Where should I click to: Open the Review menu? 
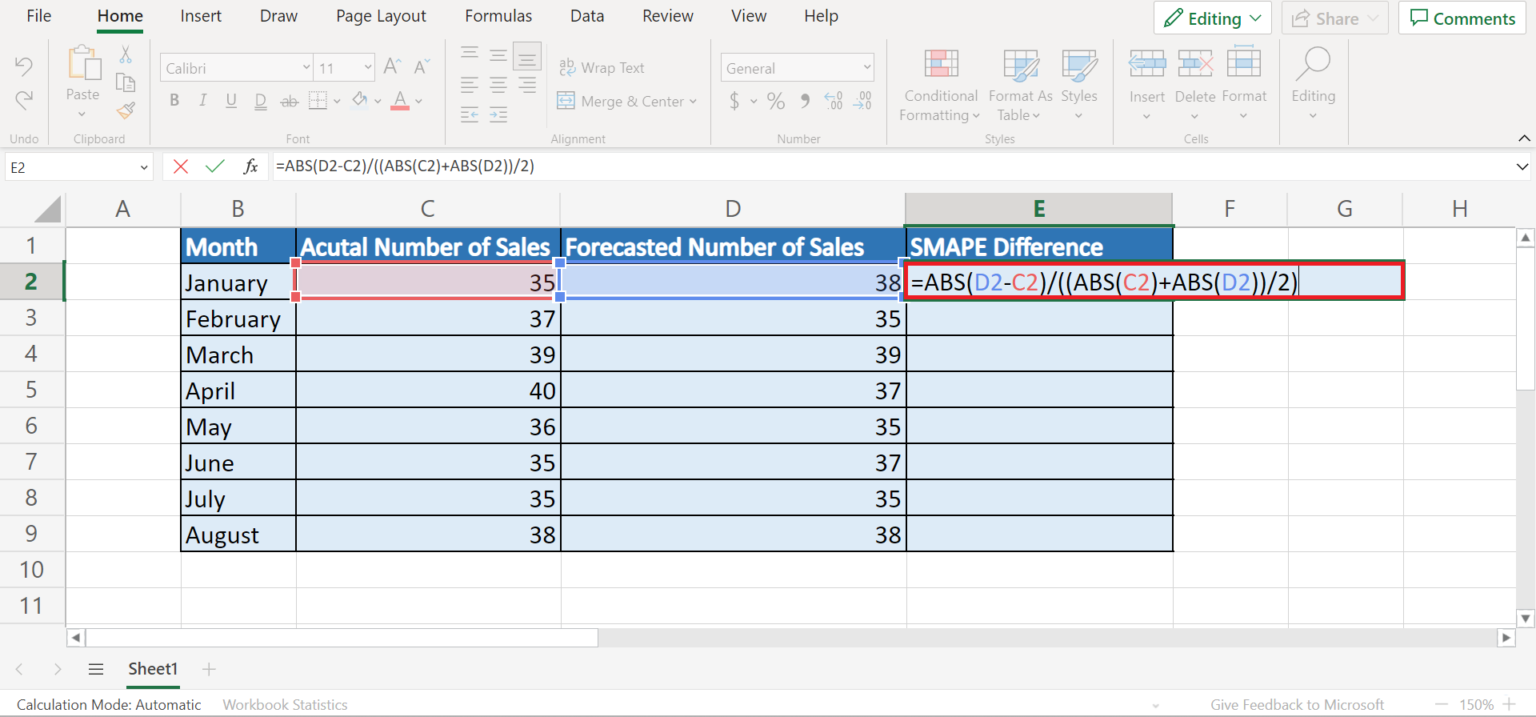(x=666, y=16)
